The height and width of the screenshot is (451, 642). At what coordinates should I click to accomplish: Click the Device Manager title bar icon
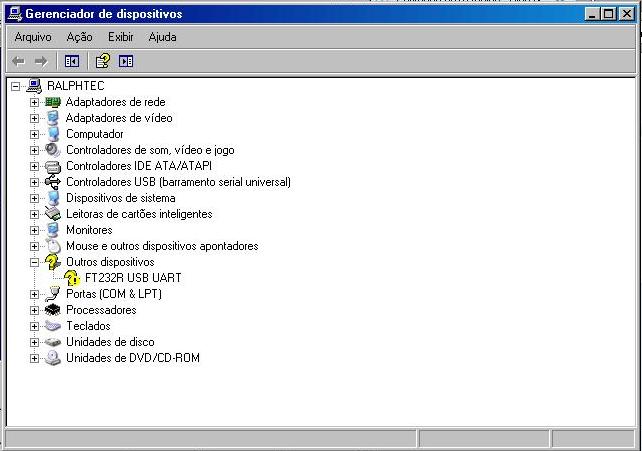[15, 14]
